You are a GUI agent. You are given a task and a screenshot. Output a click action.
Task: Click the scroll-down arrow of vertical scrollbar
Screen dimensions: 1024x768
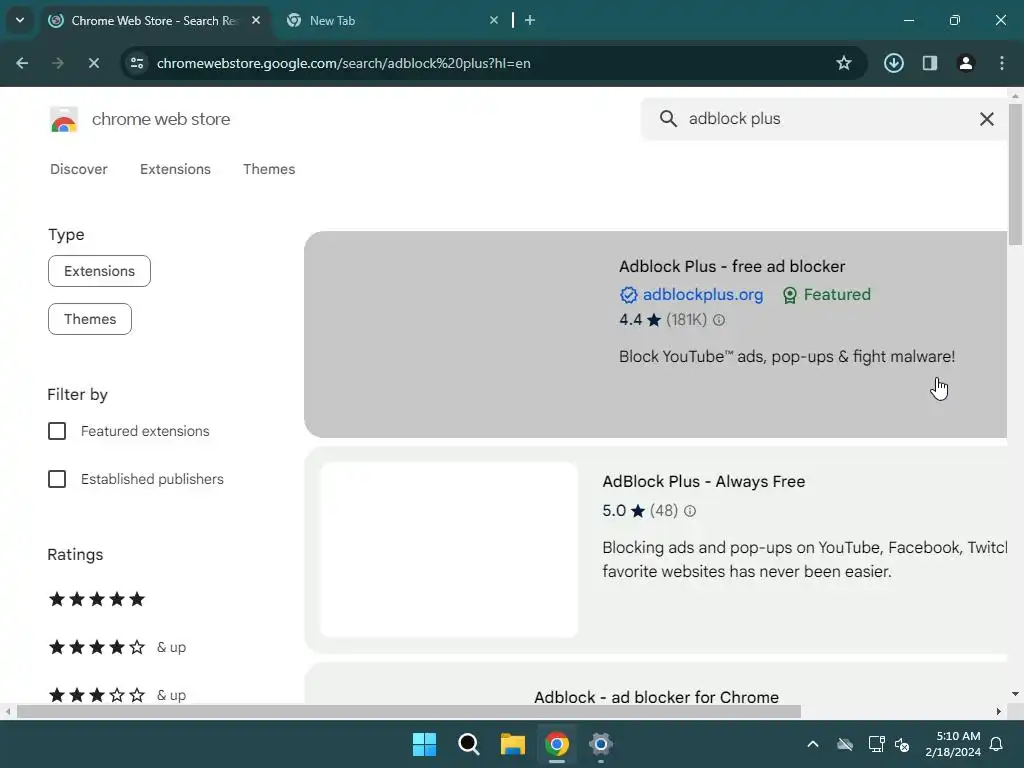click(1015, 694)
